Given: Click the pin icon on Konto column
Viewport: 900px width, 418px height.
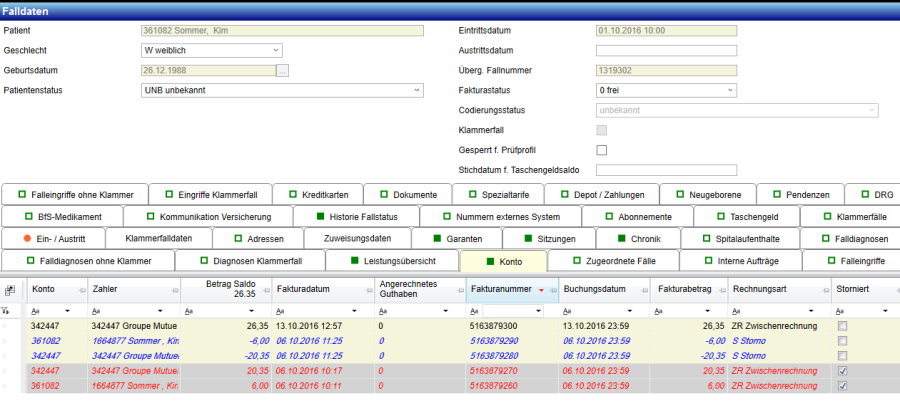Looking at the screenshot, I should [78, 290].
